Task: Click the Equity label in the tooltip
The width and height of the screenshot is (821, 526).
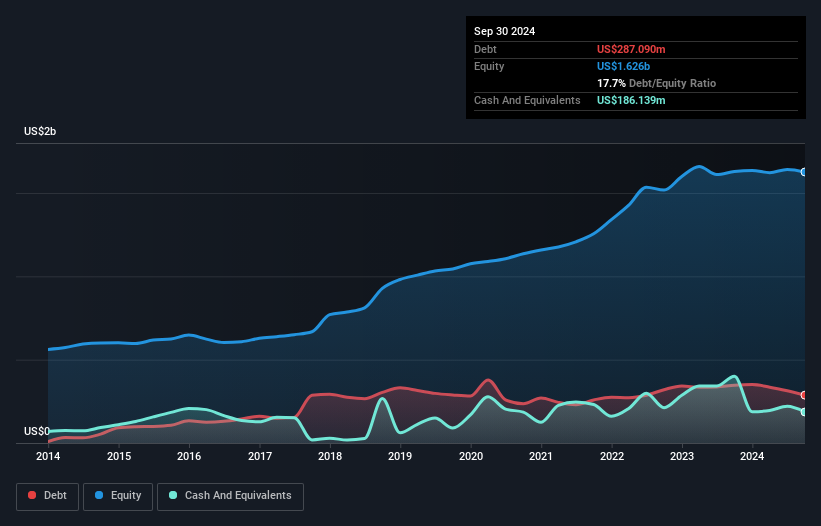Action: pyautogui.click(x=489, y=66)
